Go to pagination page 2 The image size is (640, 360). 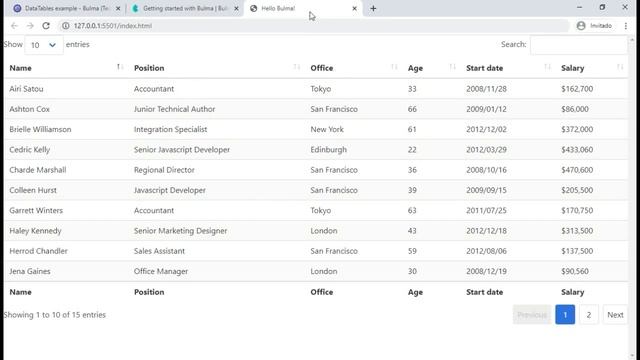point(589,315)
